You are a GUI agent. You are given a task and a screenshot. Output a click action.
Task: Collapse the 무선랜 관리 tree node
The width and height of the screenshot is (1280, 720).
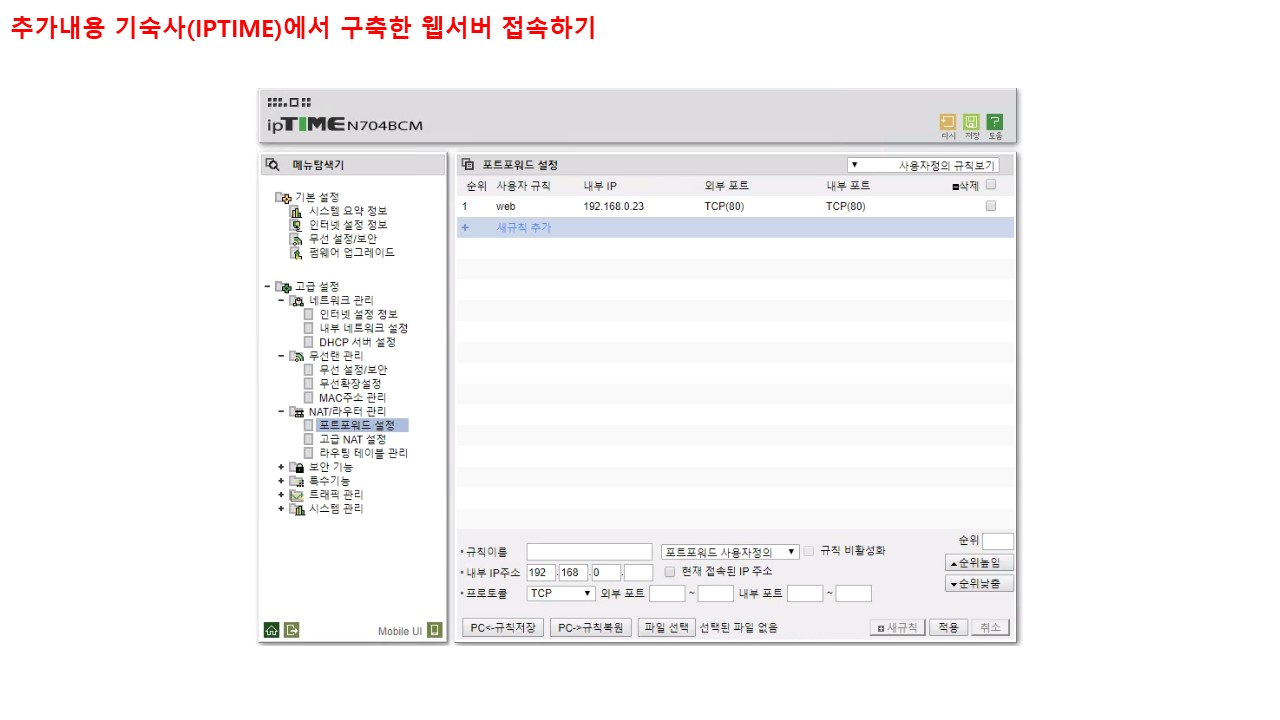click(x=281, y=356)
